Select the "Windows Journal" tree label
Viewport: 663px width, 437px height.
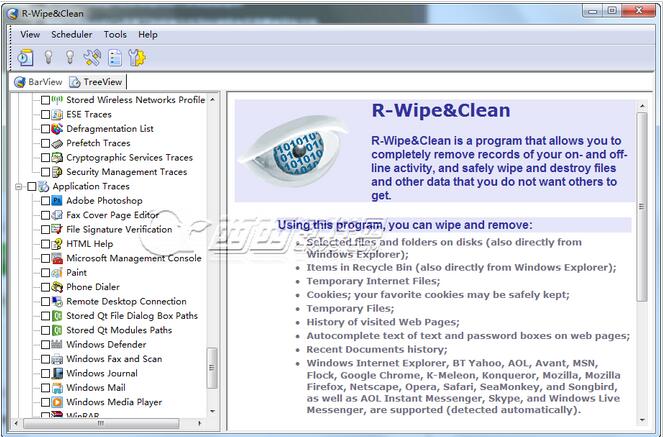[x=102, y=373]
